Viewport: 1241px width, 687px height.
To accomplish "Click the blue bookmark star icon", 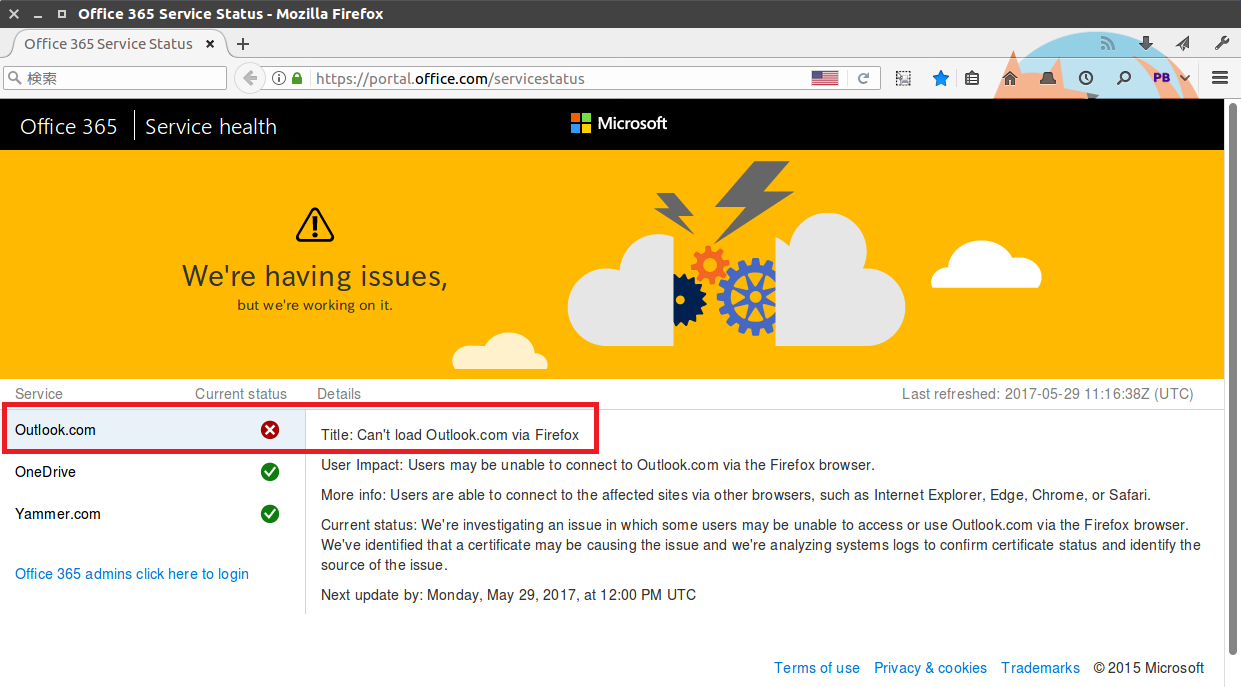I will click(941, 78).
